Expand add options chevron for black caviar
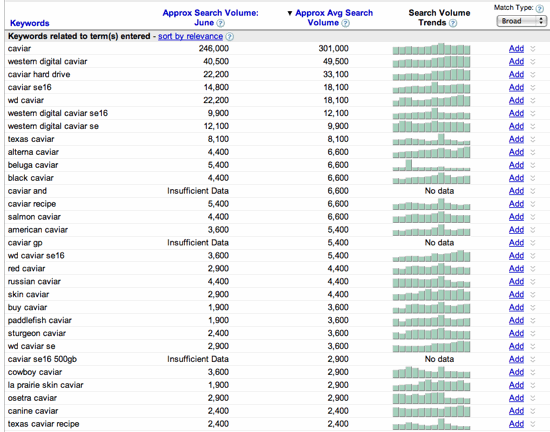This screenshot has width=550, height=432. point(533,178)
